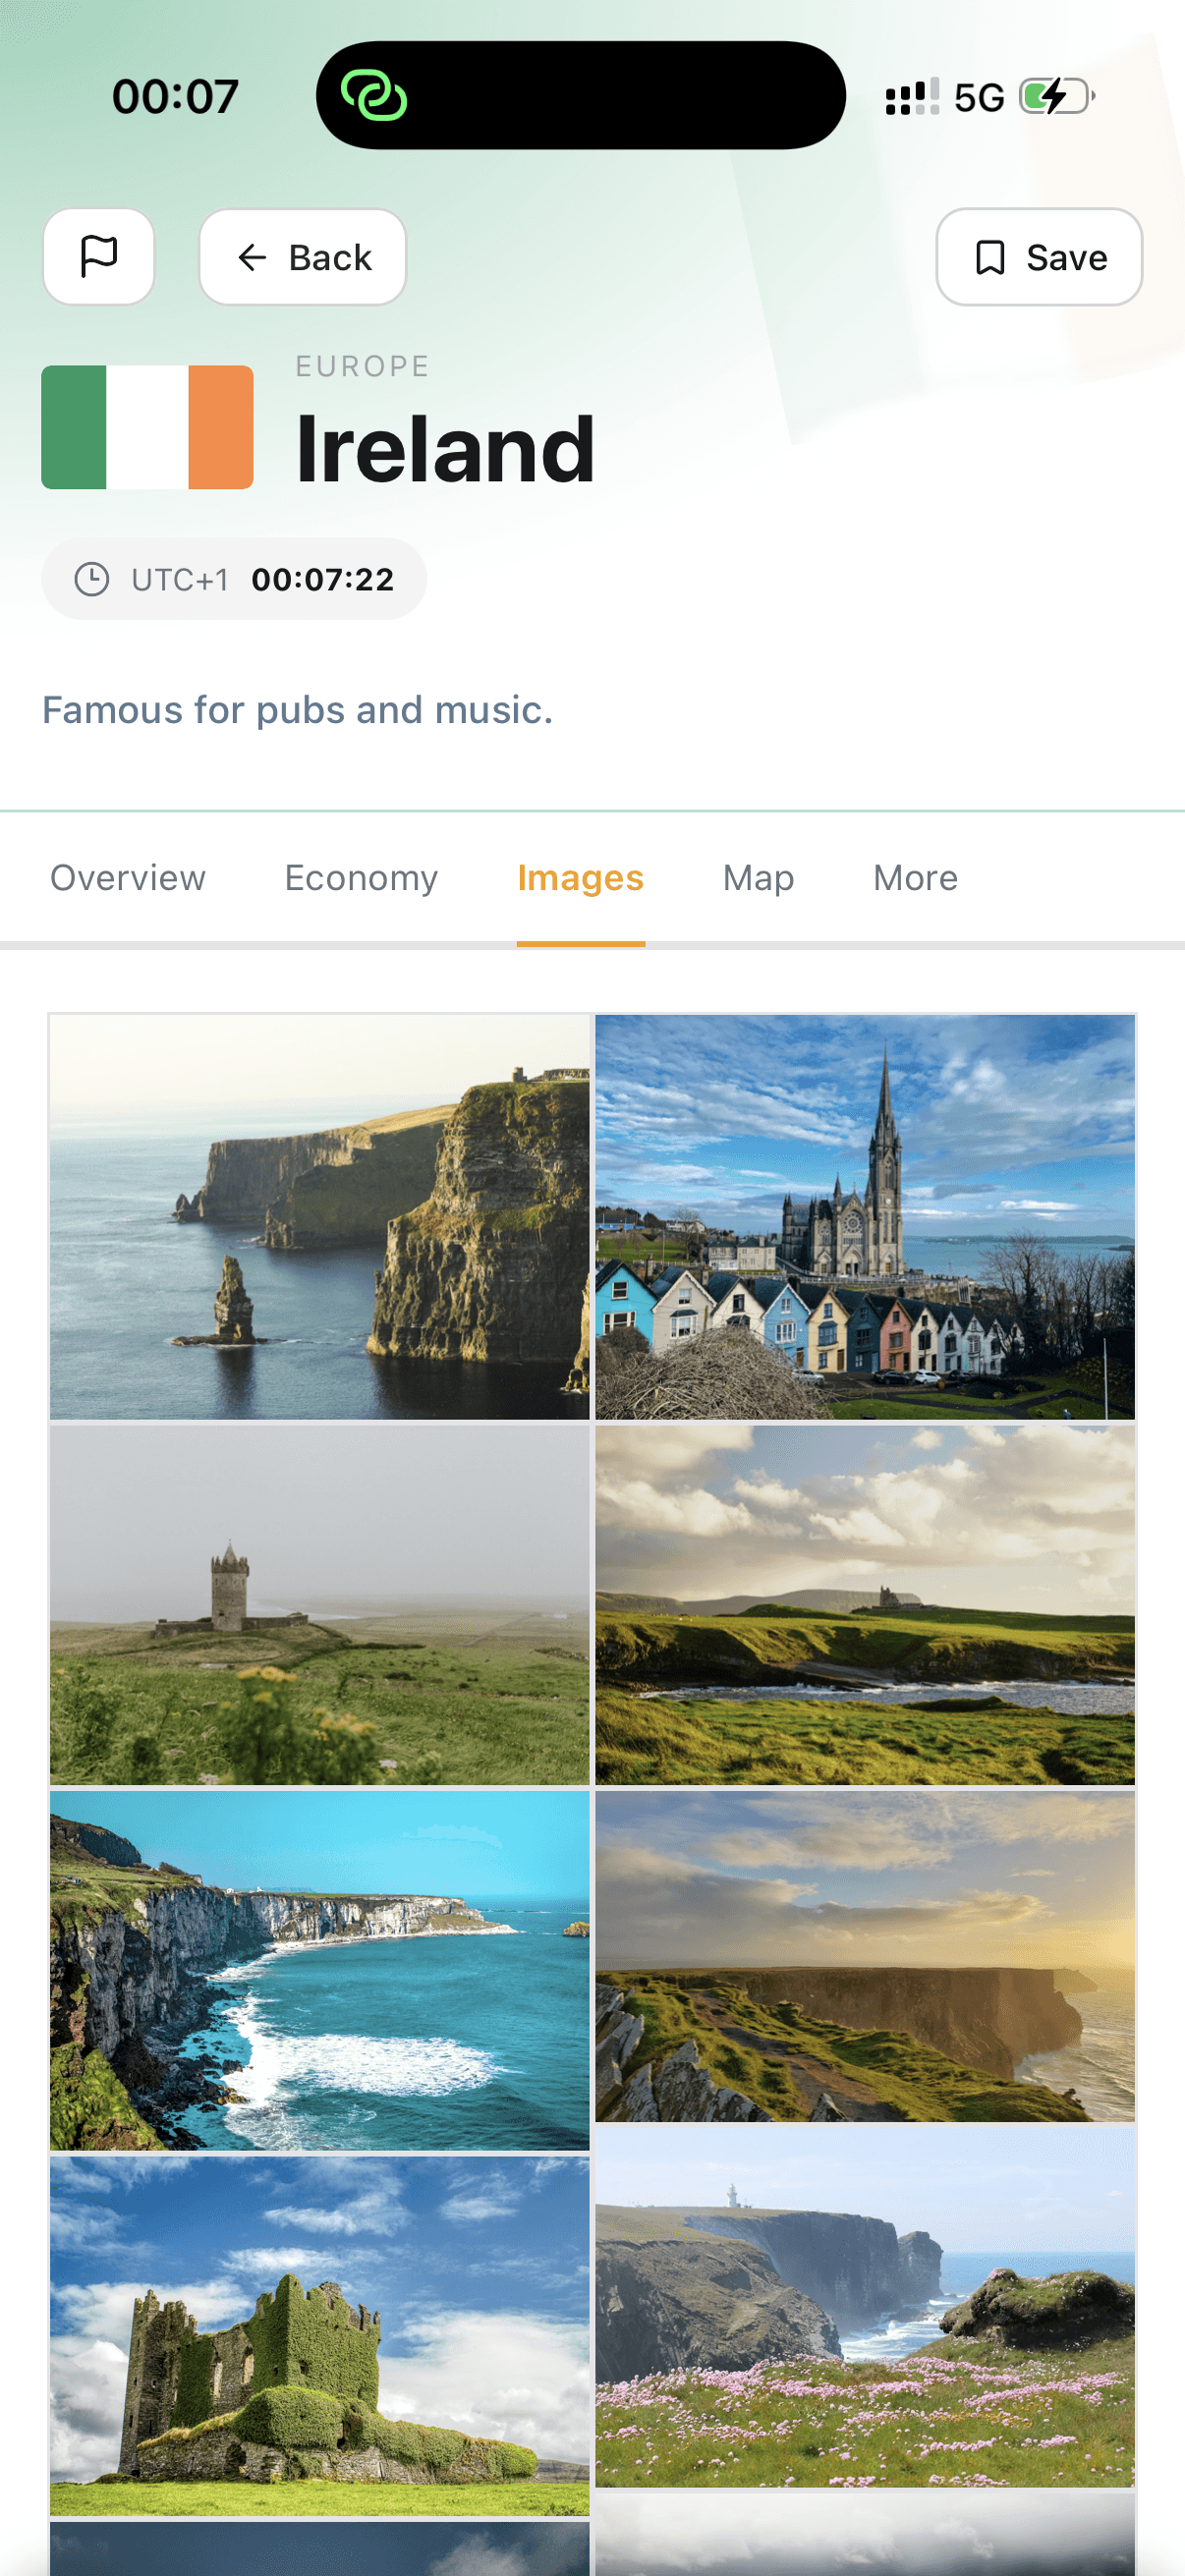Tap the EUROPE region label

coord(363,366)
